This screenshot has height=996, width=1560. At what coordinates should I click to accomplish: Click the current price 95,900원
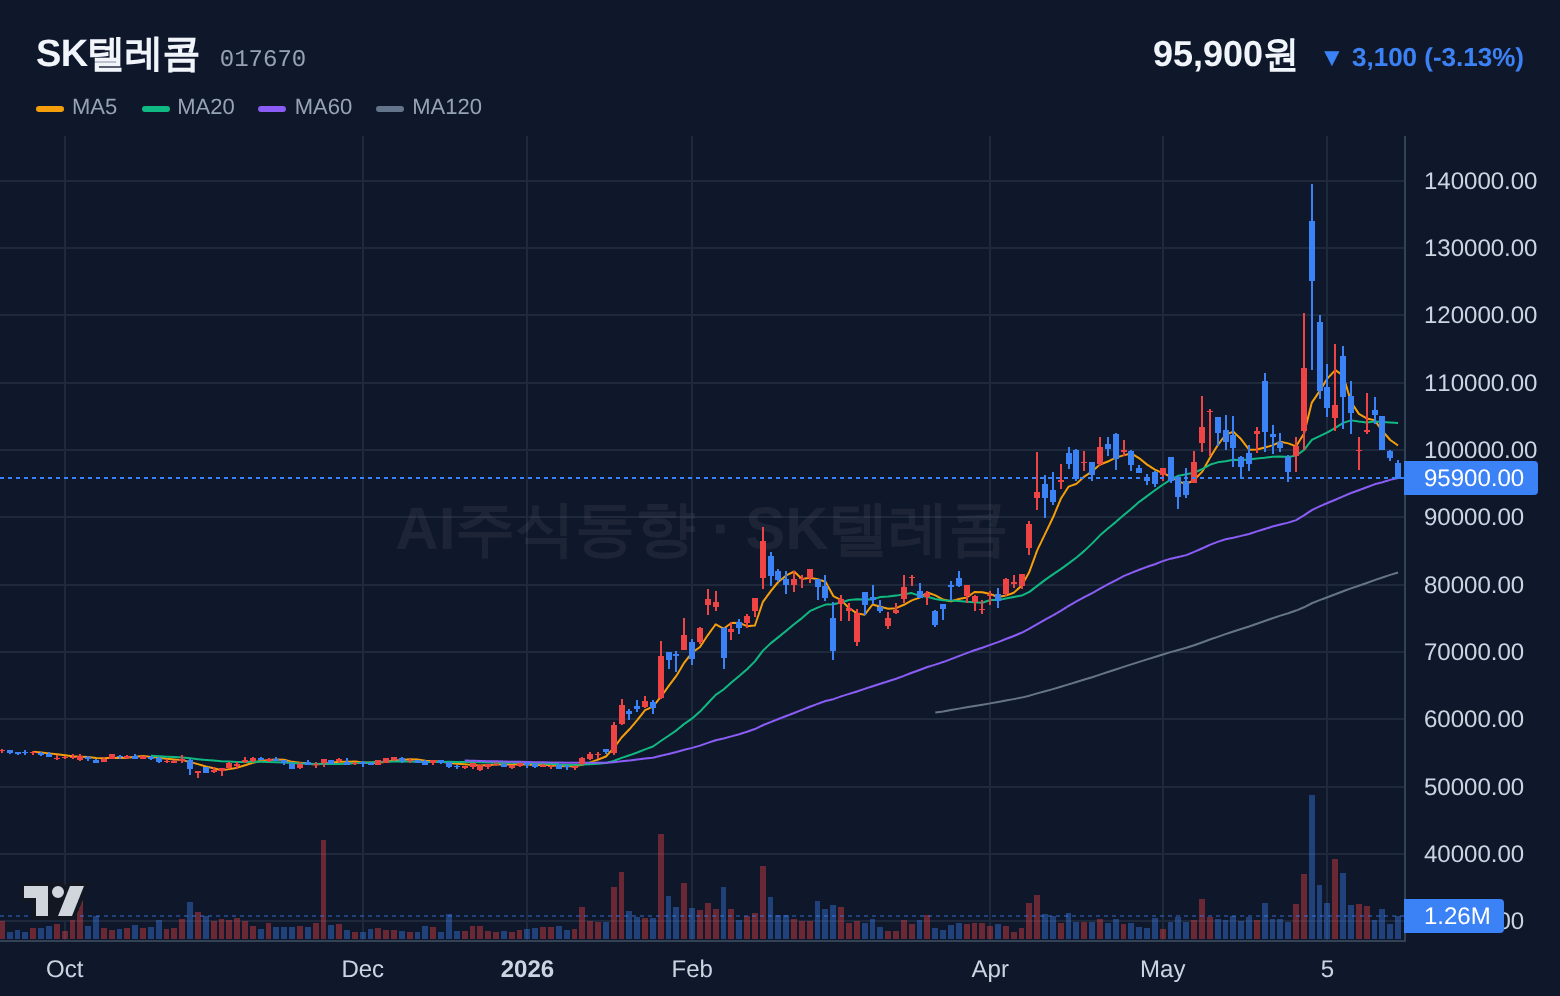pos(1225,54)
